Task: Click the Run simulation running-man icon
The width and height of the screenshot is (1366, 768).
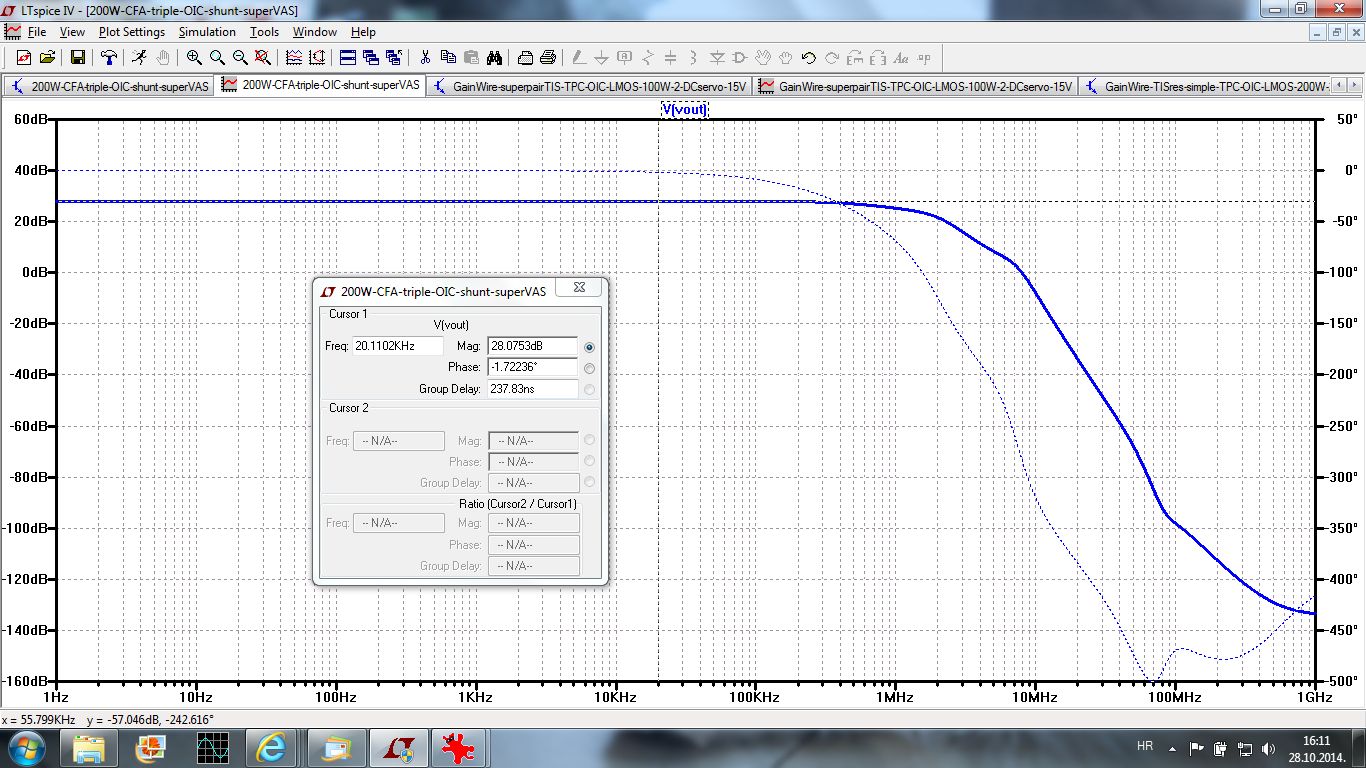Action: [x=138, y=57]
